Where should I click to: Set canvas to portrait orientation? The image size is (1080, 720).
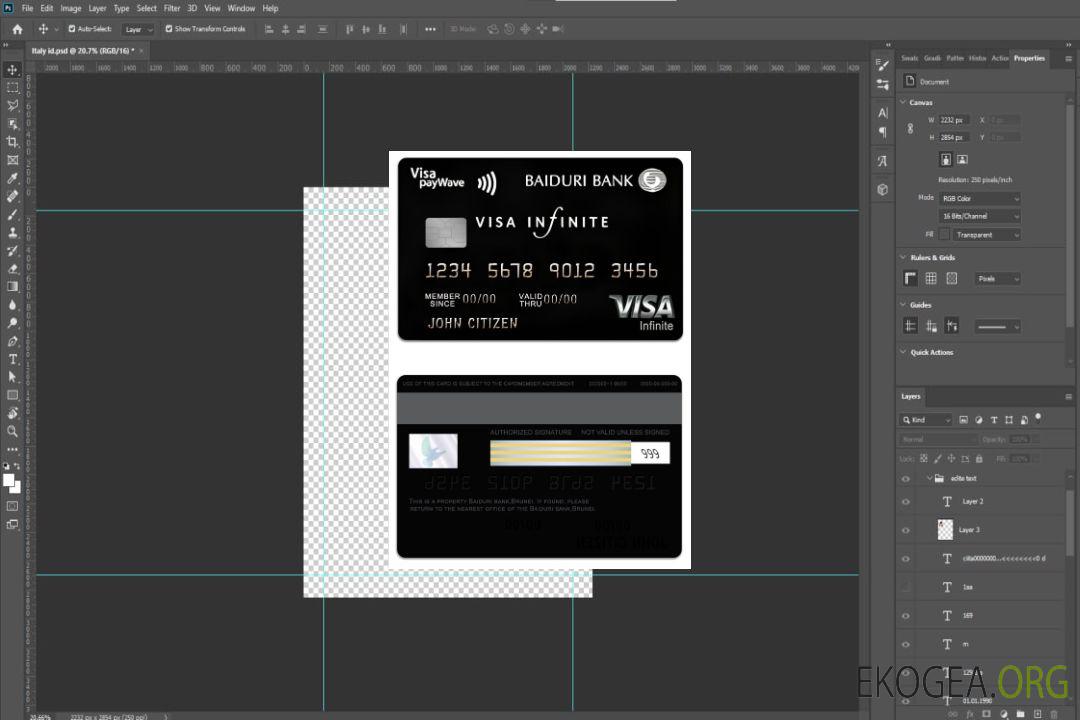[946, 160]
